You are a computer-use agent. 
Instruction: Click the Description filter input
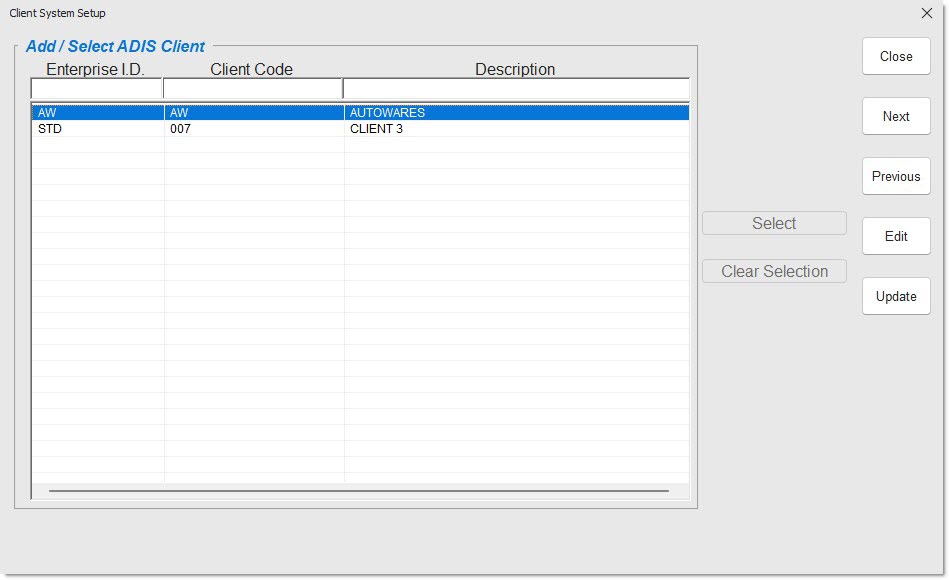tap(515, 89)
